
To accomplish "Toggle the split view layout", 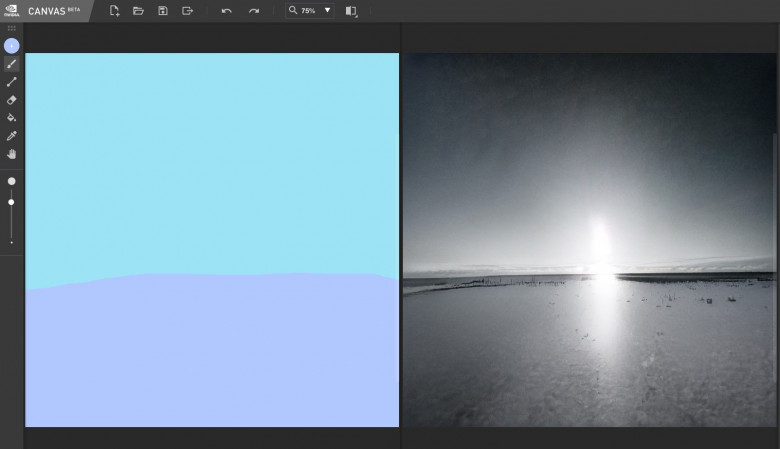I will [x=351, y=11].
